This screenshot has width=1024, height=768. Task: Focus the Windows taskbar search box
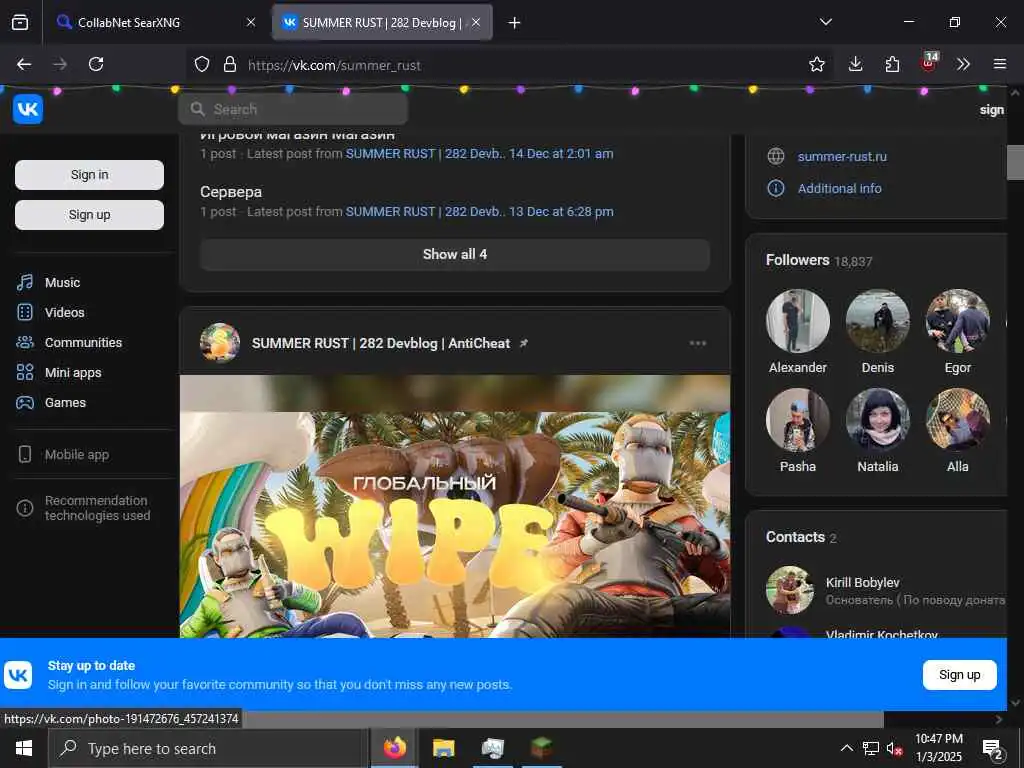coord(206,748)
